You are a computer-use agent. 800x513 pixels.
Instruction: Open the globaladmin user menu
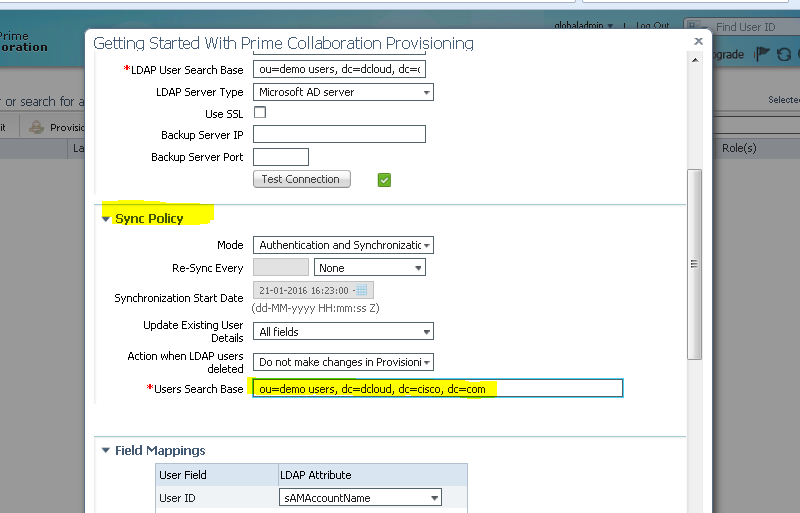(x=583, y=25)
